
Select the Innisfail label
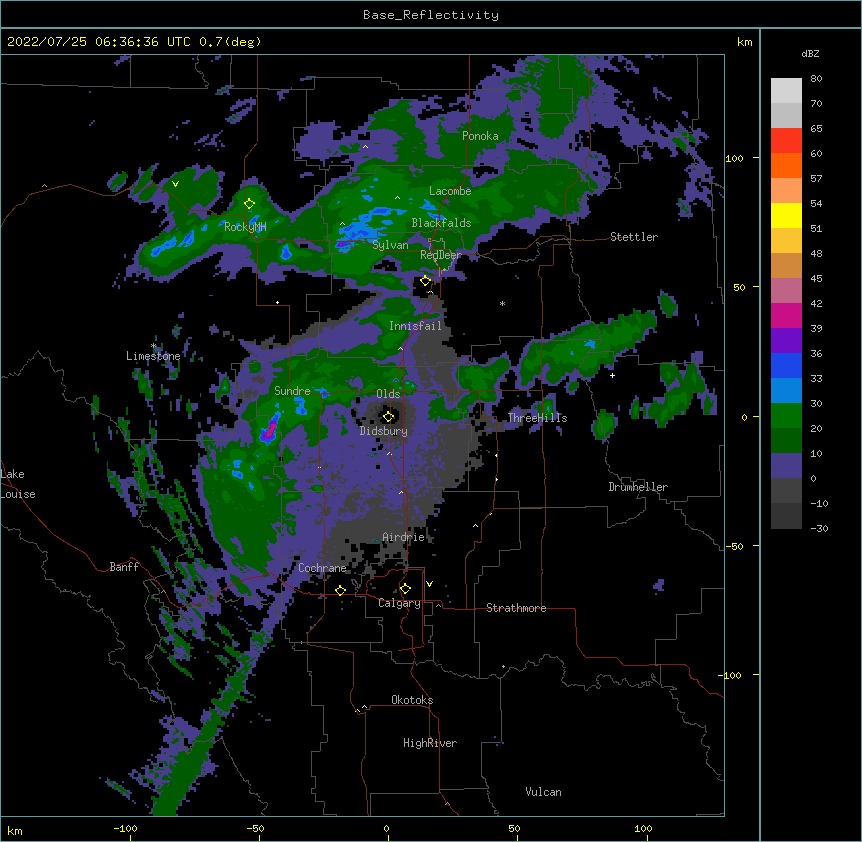(415, 326)
